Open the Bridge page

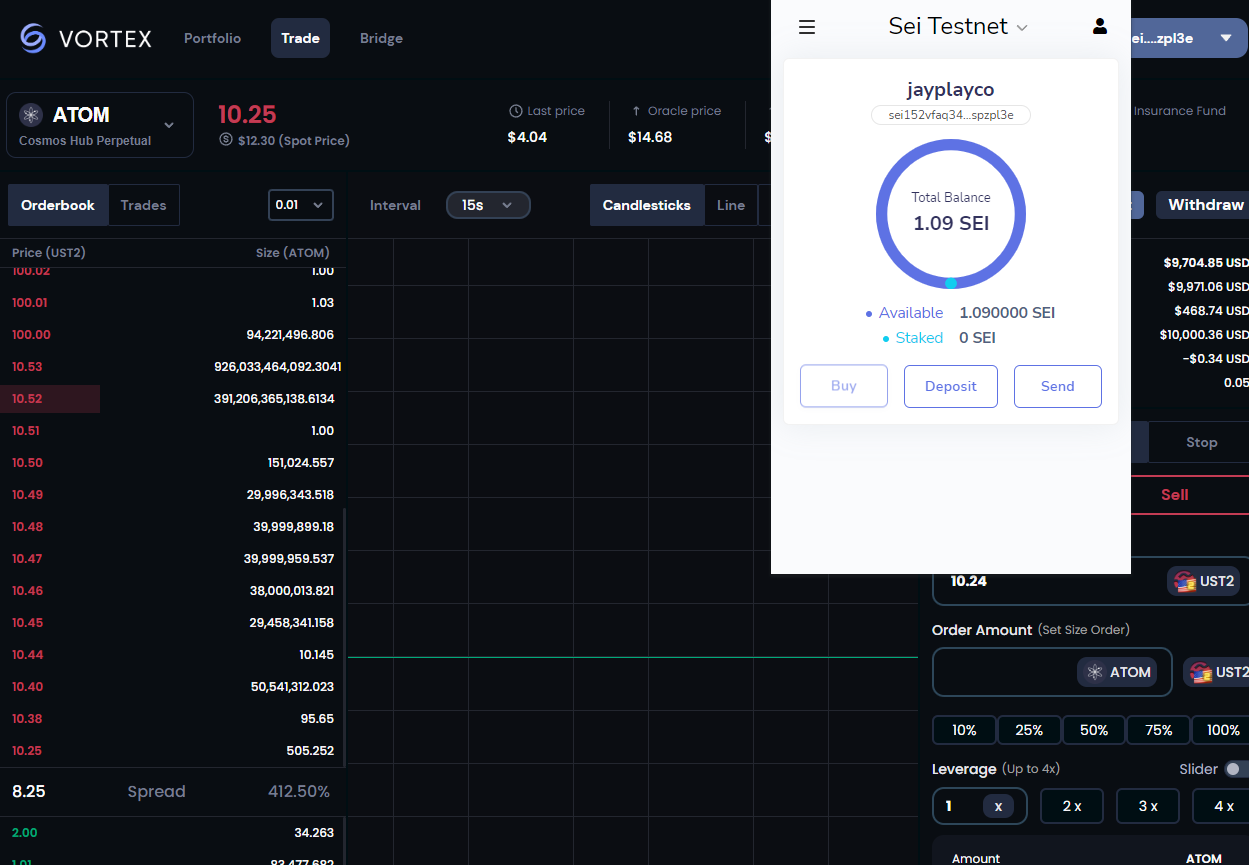tap(381, 38)
